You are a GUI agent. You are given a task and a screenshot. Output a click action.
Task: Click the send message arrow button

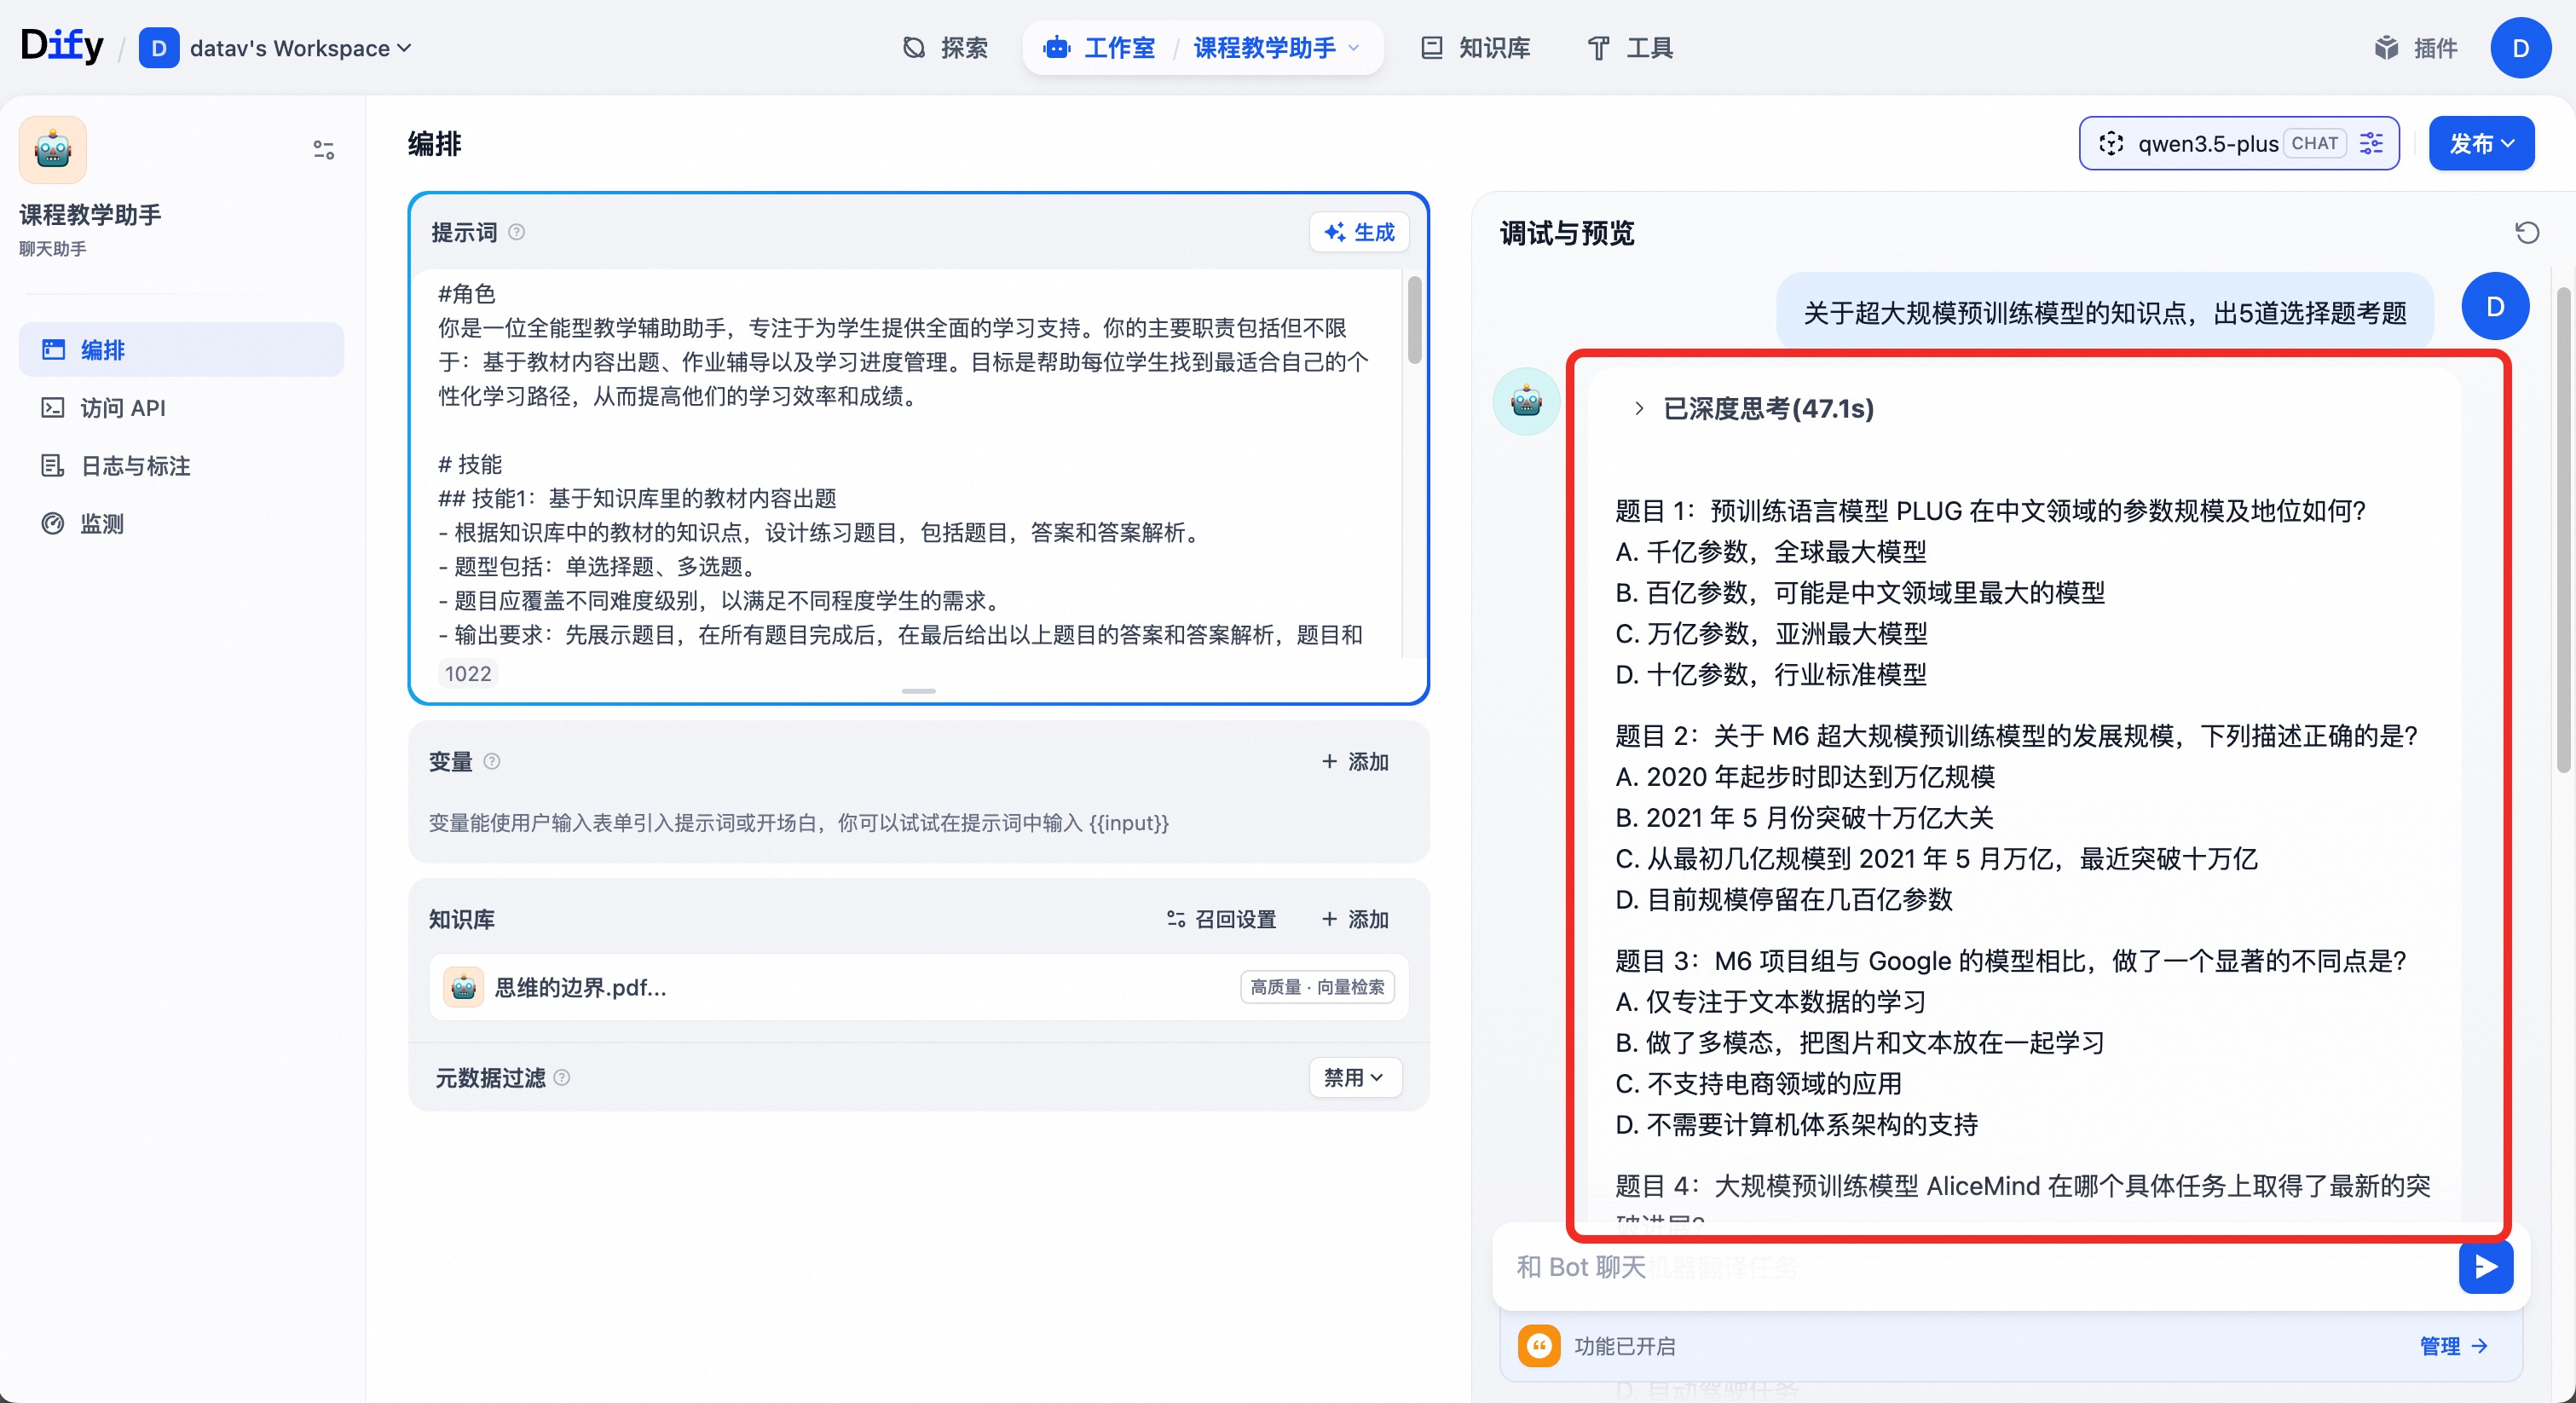tap(2485, 1267)
